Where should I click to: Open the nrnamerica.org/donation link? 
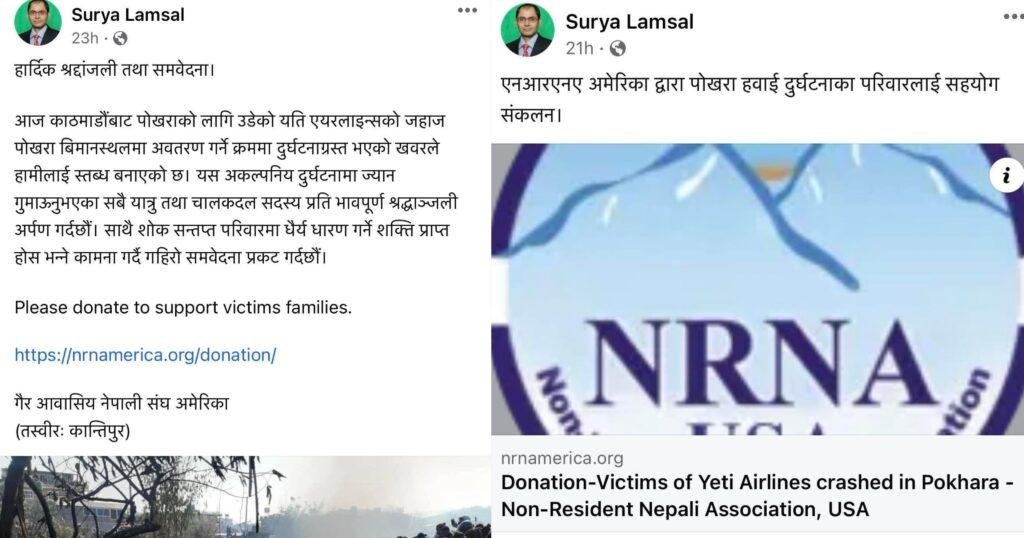(x=145, y=355)
